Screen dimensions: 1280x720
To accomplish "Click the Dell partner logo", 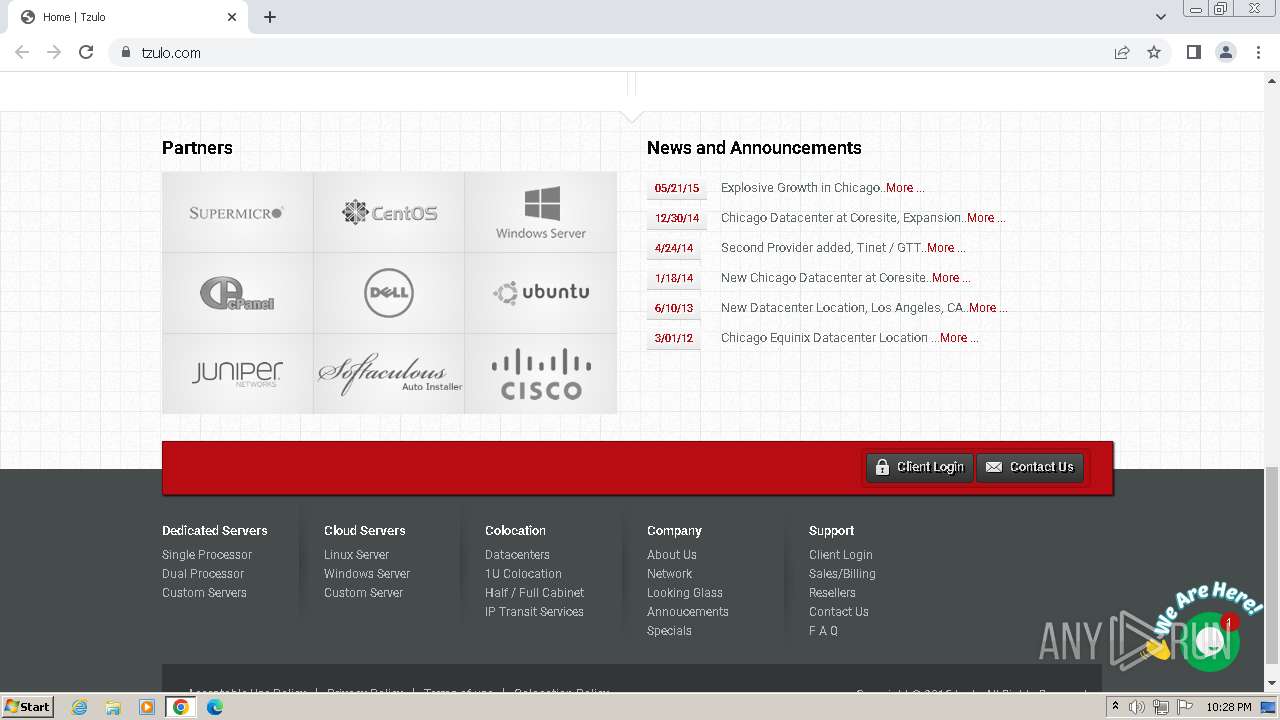I will (389, 293).
